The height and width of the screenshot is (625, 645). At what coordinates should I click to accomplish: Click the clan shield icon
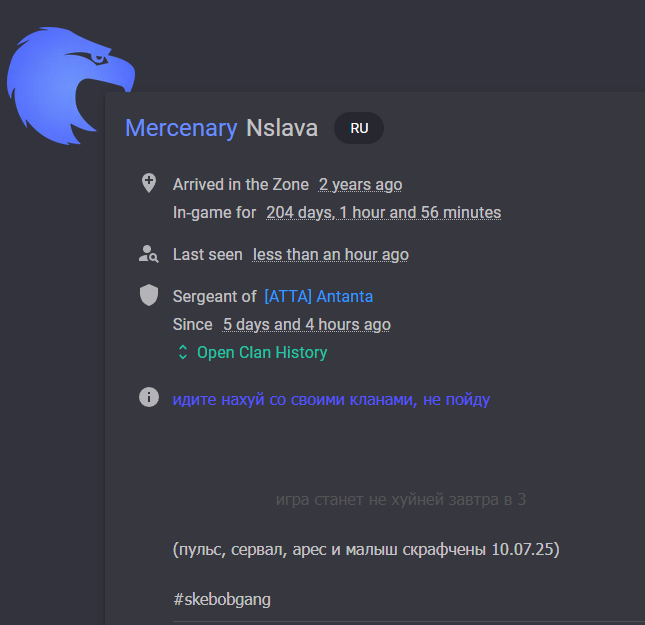[149, 295]
